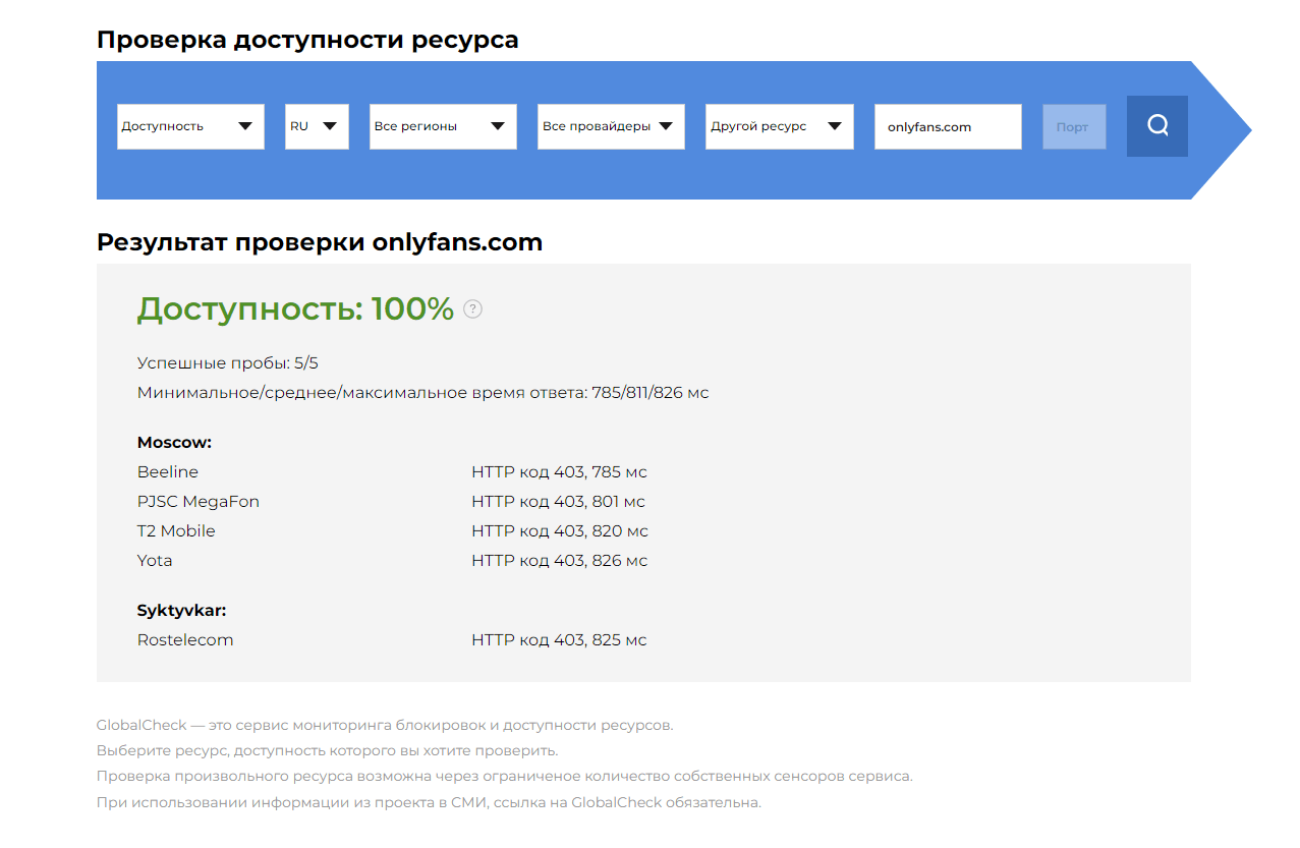Click the blue magnifying glass search icon

click(1157, 126)
